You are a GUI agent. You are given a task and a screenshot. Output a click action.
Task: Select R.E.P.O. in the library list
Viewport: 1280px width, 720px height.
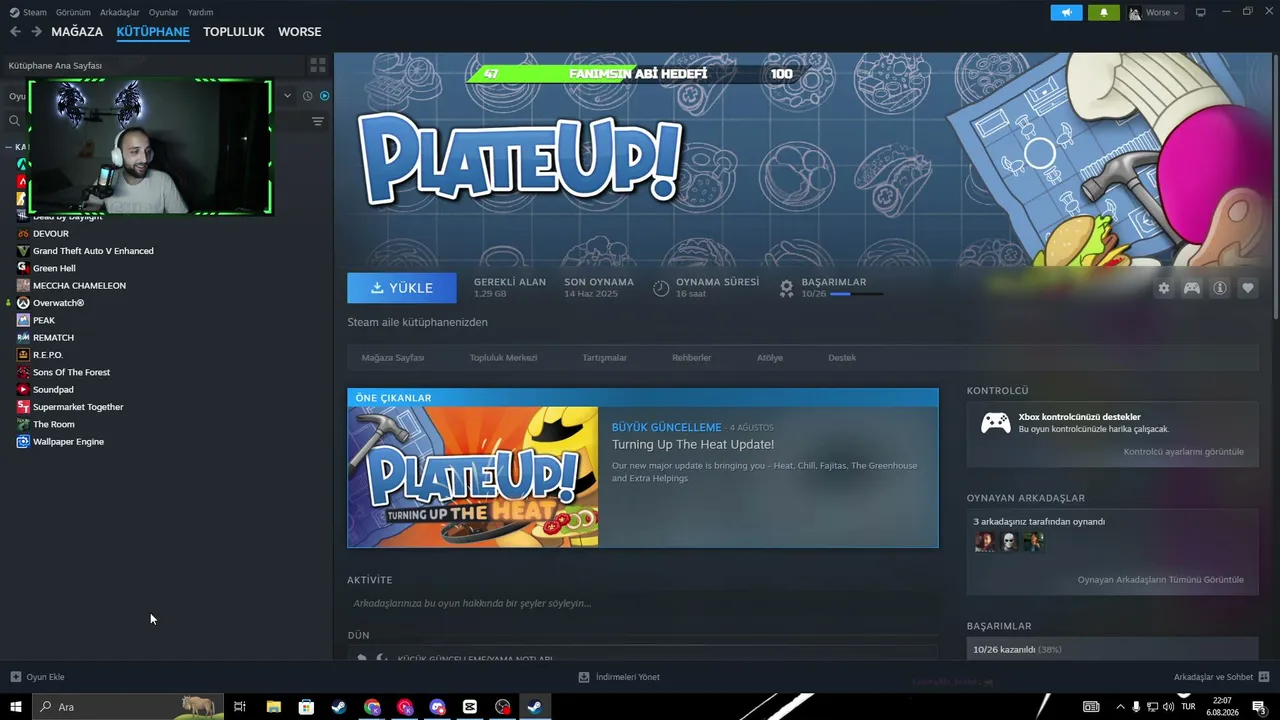pyautogui.click(x=48, y=355)
